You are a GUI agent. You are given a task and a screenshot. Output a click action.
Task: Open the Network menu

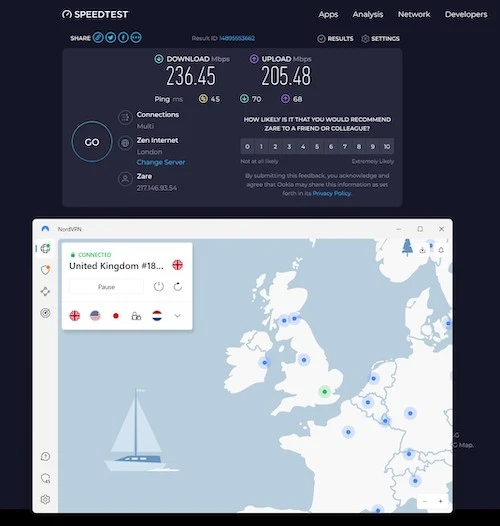tap(414, 14)
